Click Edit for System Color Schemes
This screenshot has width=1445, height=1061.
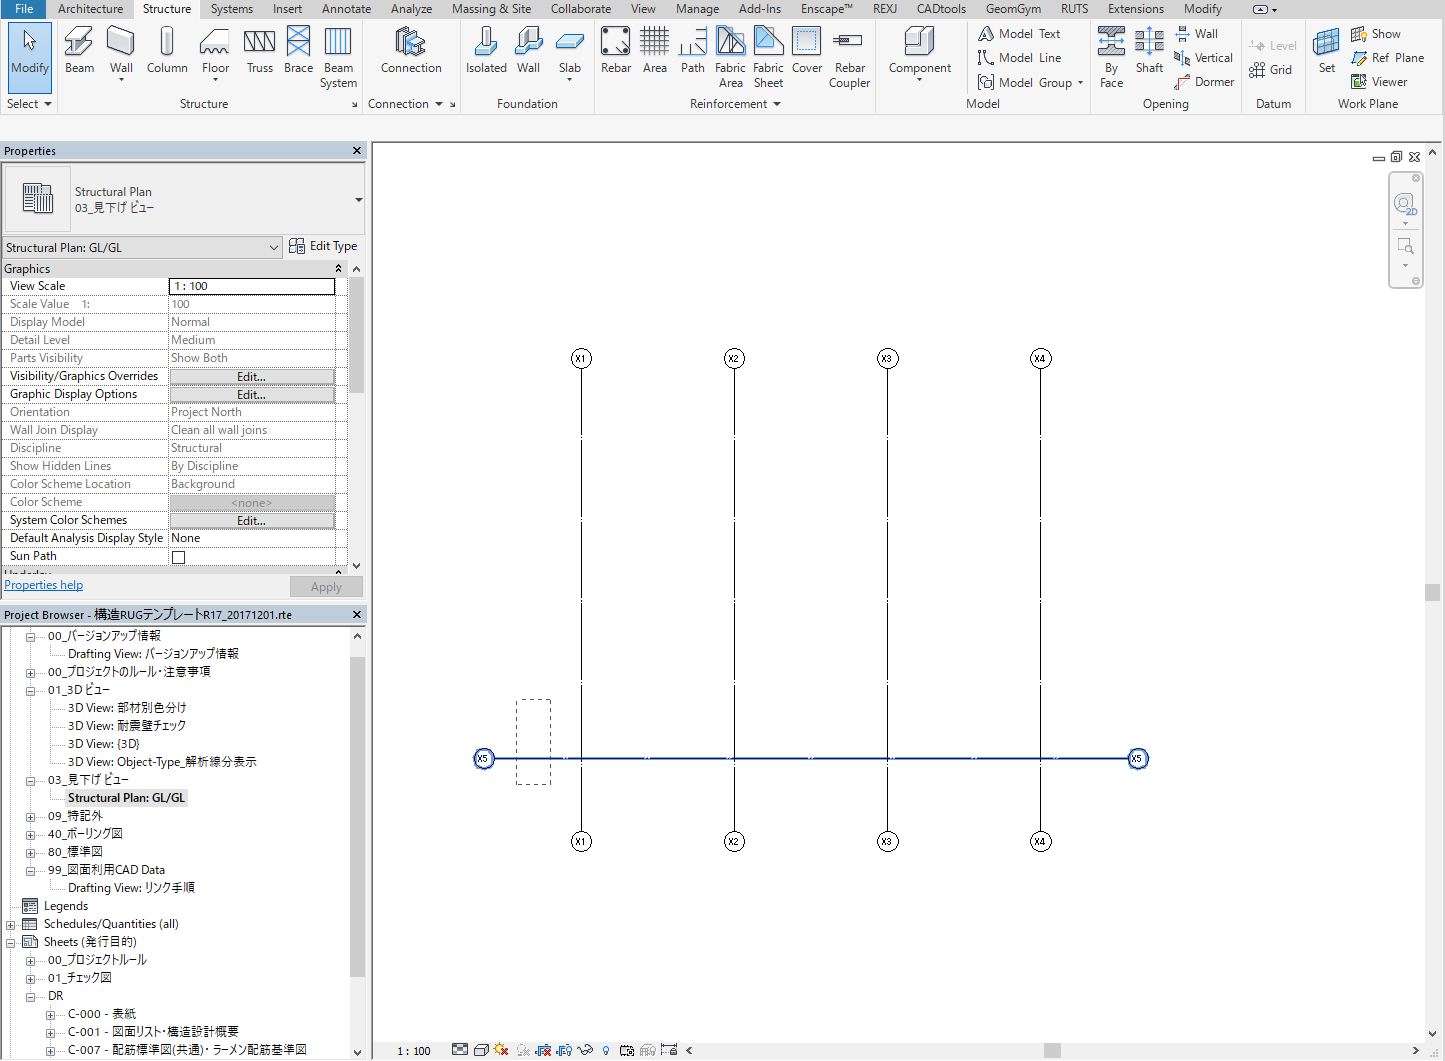(x=252, y=521)
